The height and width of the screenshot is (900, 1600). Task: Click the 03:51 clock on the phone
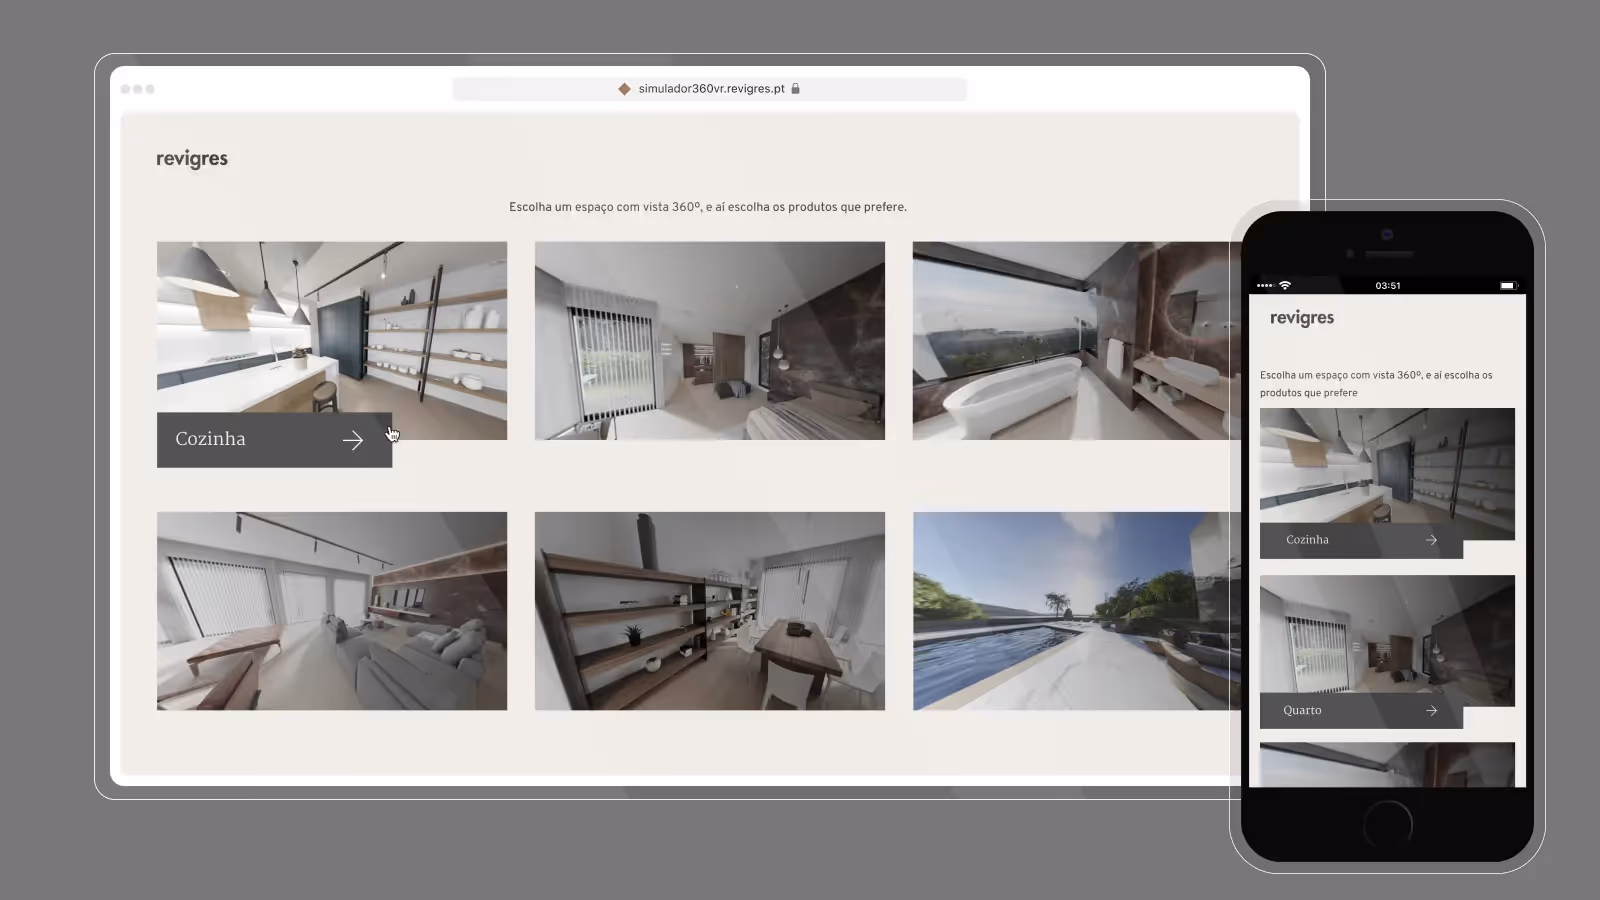point(1388,286)
